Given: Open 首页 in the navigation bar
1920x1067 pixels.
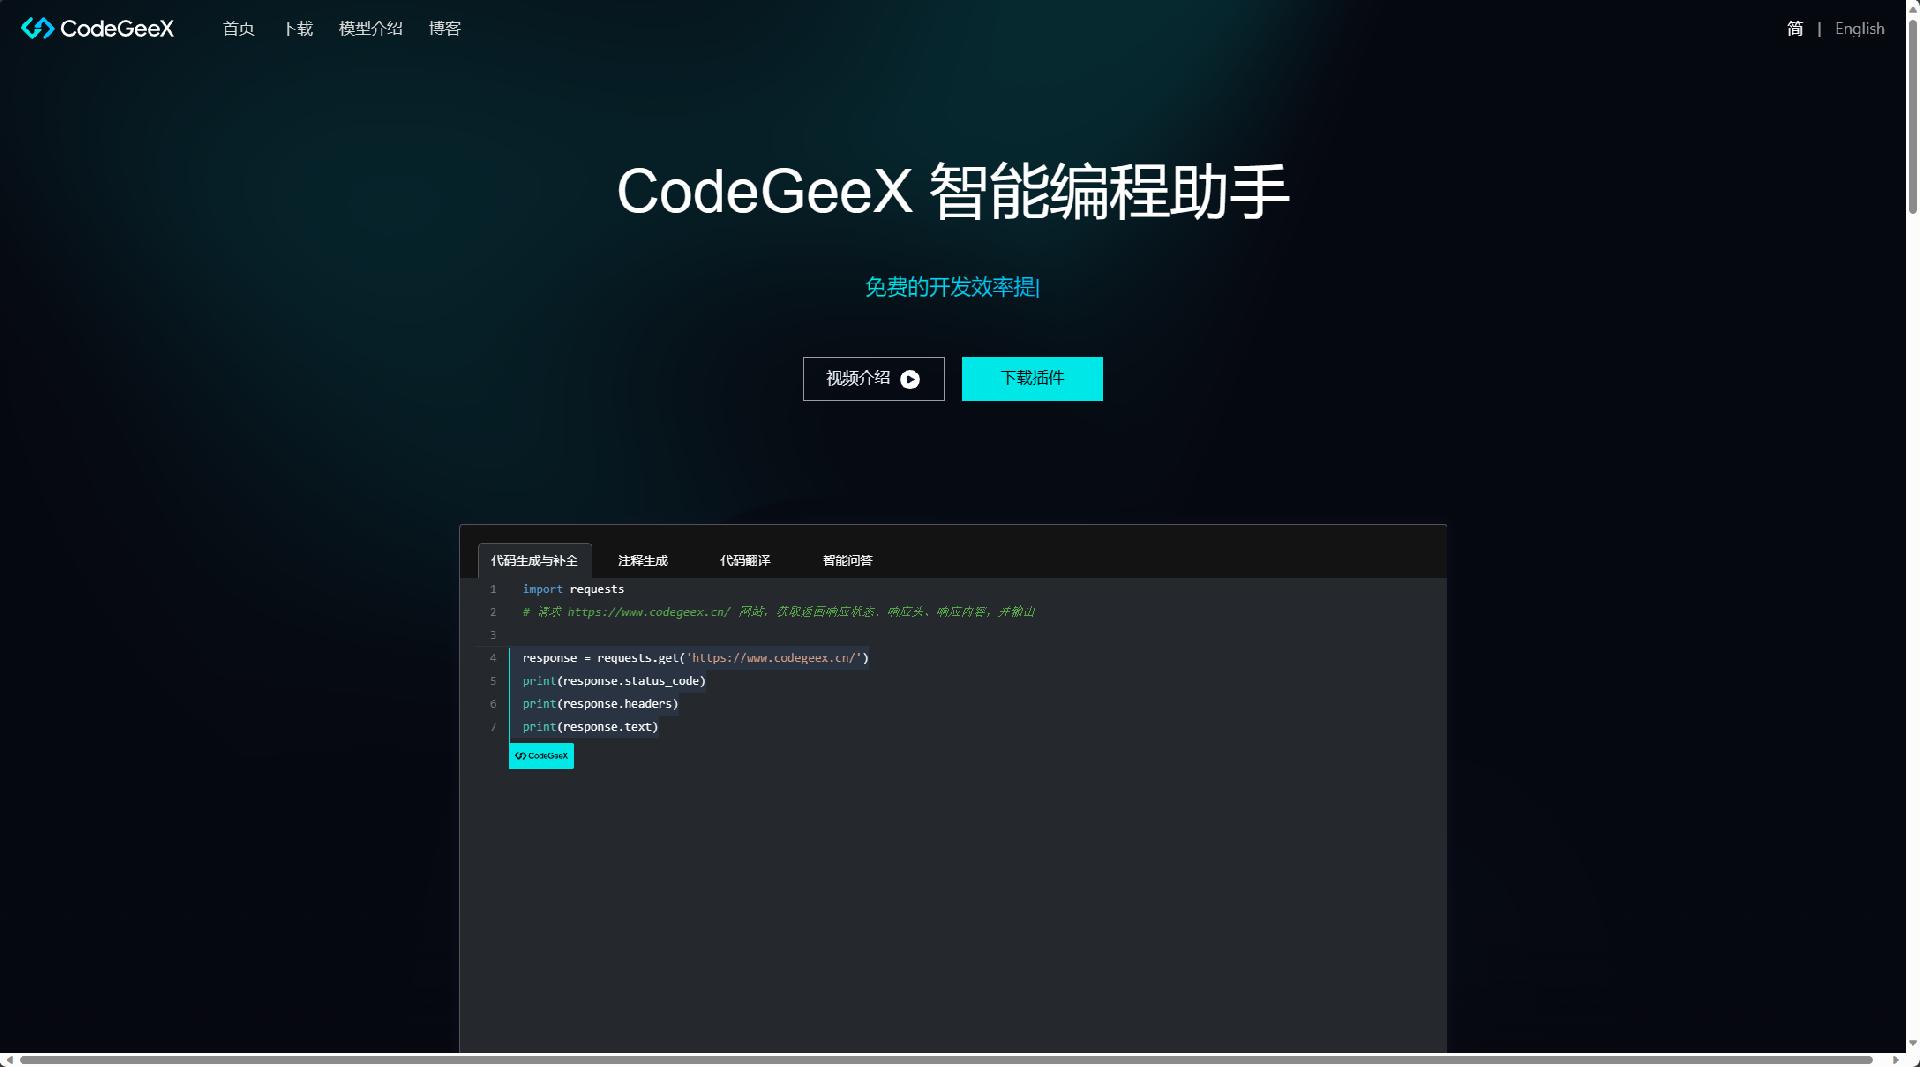Looking at the screenshot, I should (x=238, y=29).
